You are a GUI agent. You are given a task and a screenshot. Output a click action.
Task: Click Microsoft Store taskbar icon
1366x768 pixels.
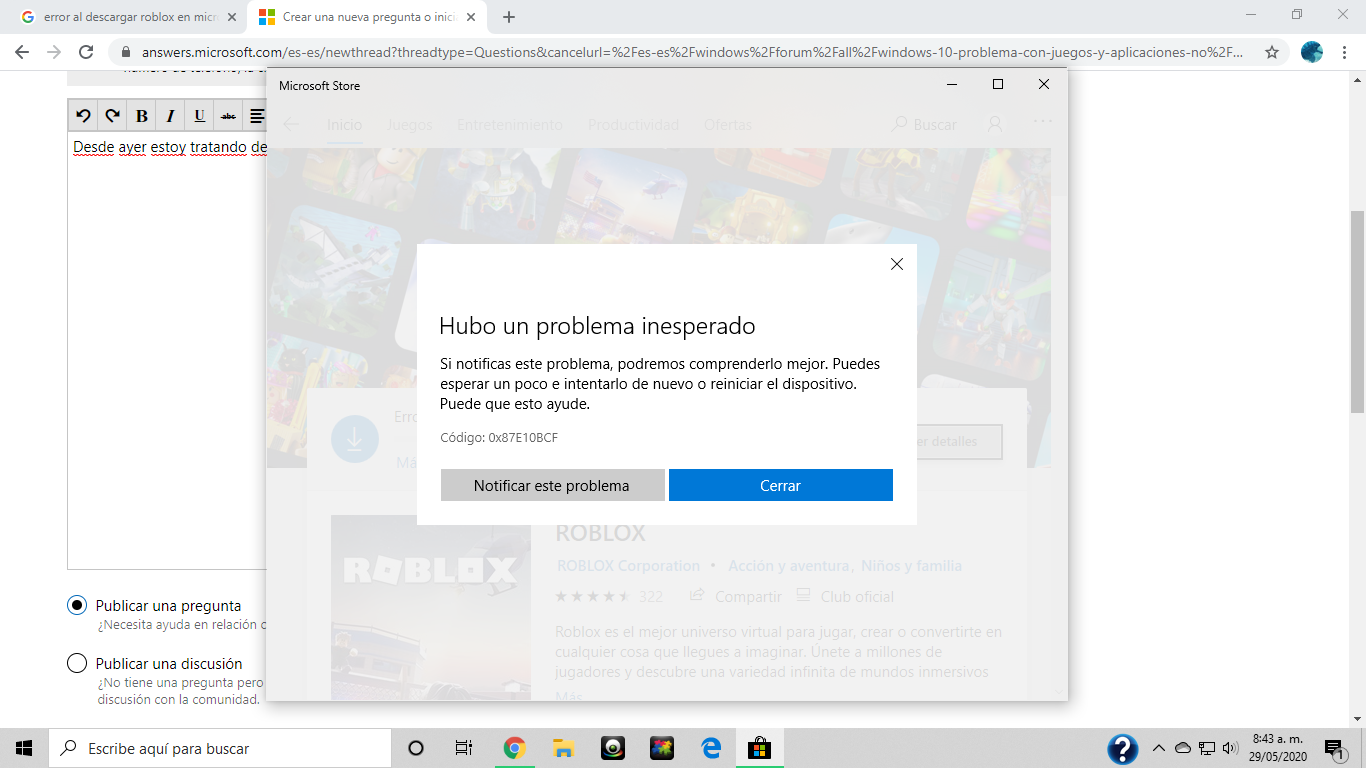click(x=760, y=748)
